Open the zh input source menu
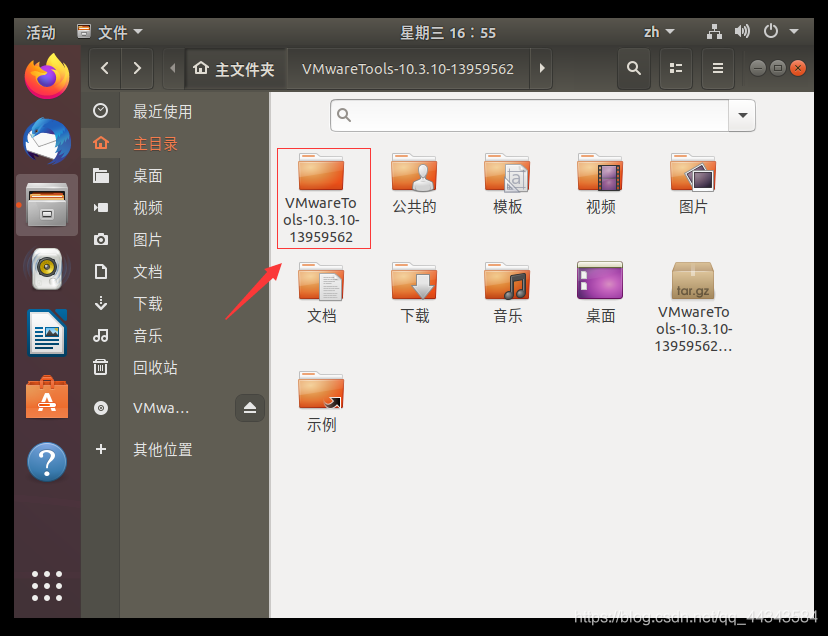This screenshot has width=828, height=636. pos(659,32)
